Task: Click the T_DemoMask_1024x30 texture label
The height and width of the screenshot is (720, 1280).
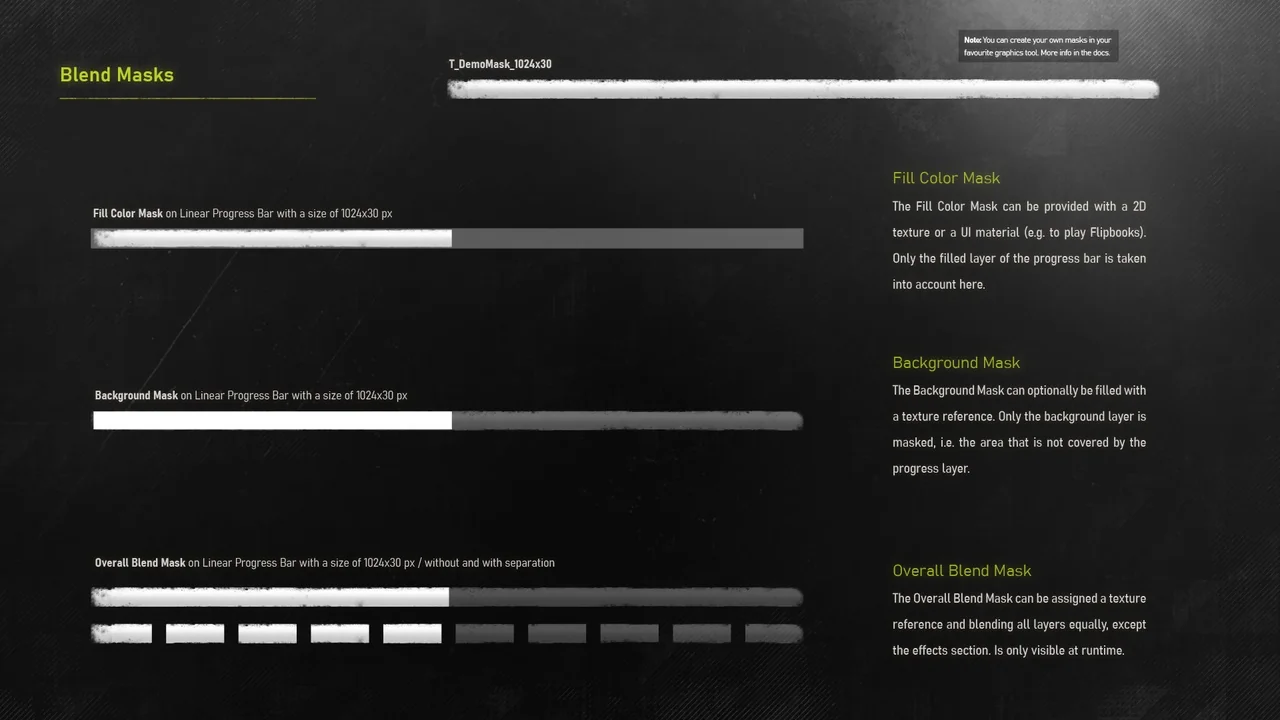Action: coord(500,64)
